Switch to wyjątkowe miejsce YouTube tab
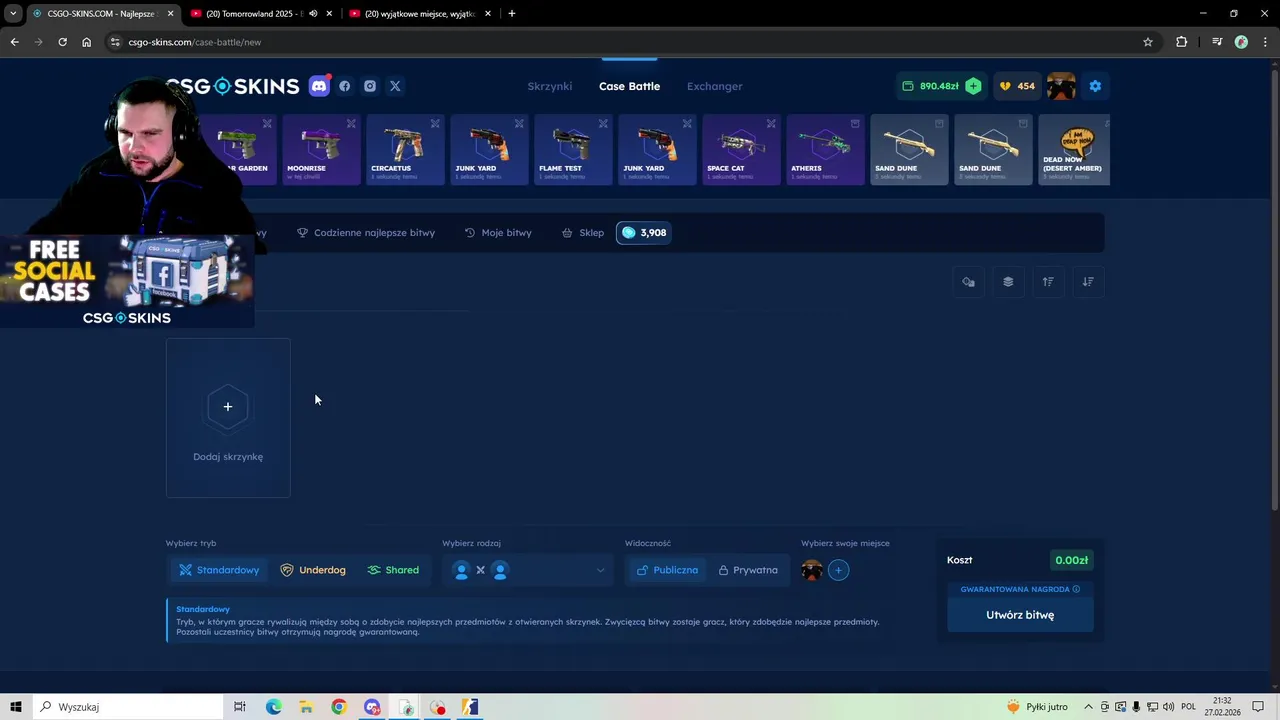The height and width of the screenshot is (720, 1280). pos(420,14)
